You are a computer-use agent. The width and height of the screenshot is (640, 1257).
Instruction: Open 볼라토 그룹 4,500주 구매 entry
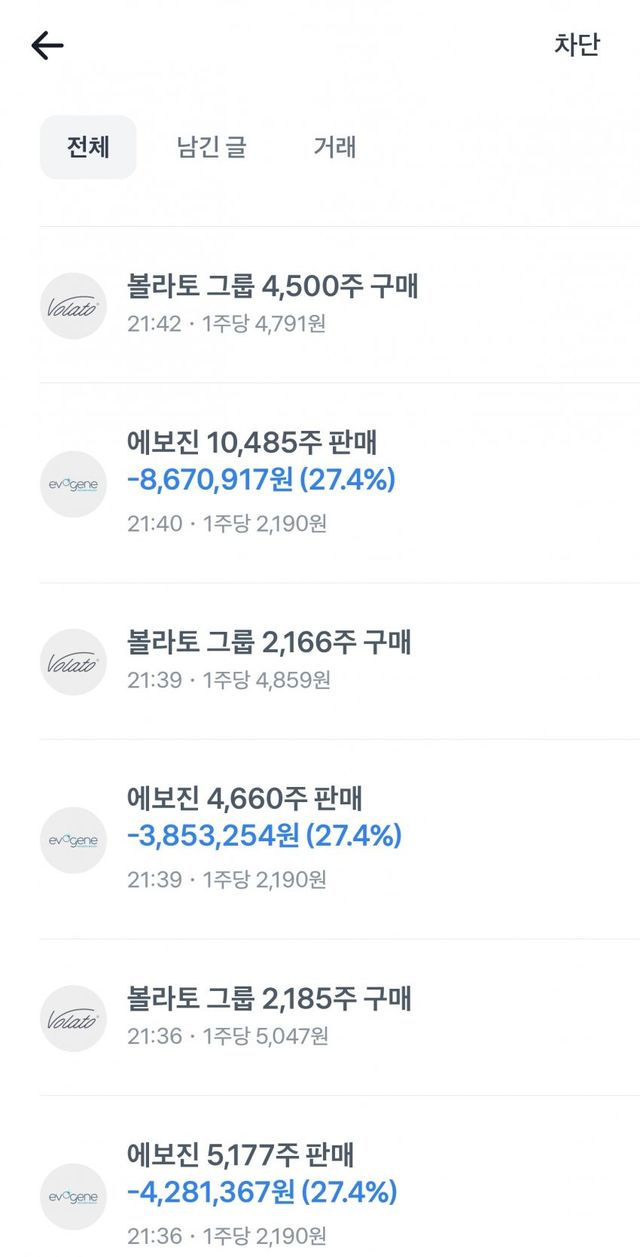coord(272,287)
